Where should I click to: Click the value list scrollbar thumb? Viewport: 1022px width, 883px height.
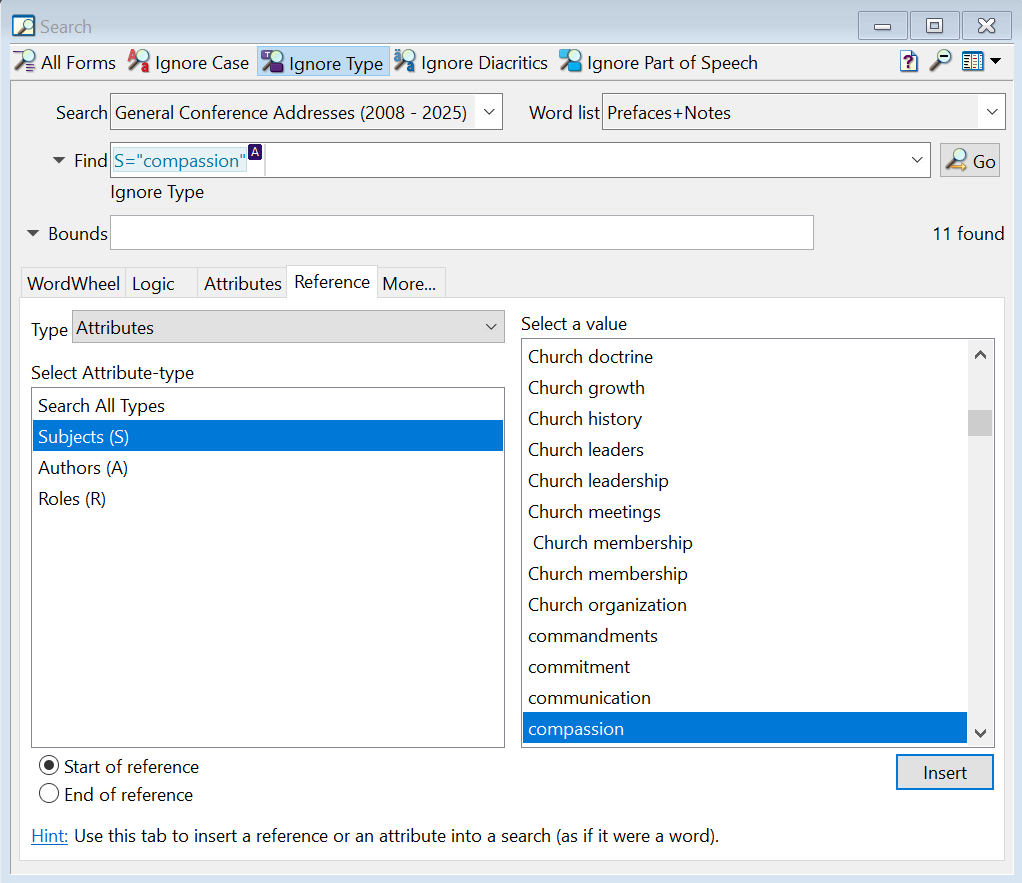(980, 423)
